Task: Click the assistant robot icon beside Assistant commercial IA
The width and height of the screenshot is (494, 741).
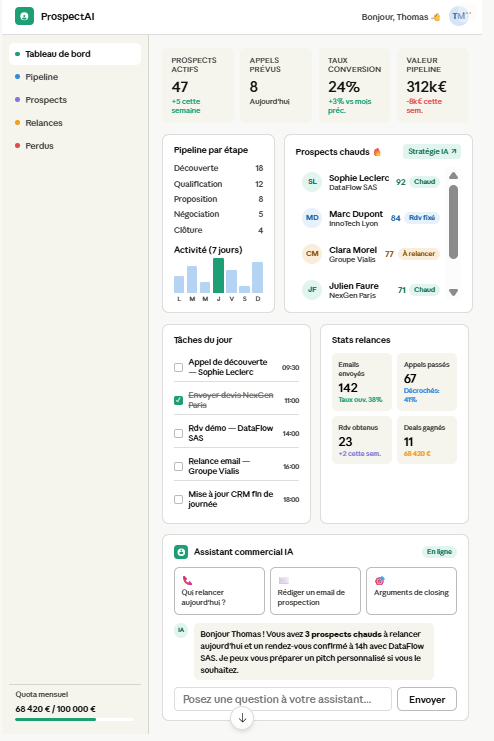Action: coord(181,551)
